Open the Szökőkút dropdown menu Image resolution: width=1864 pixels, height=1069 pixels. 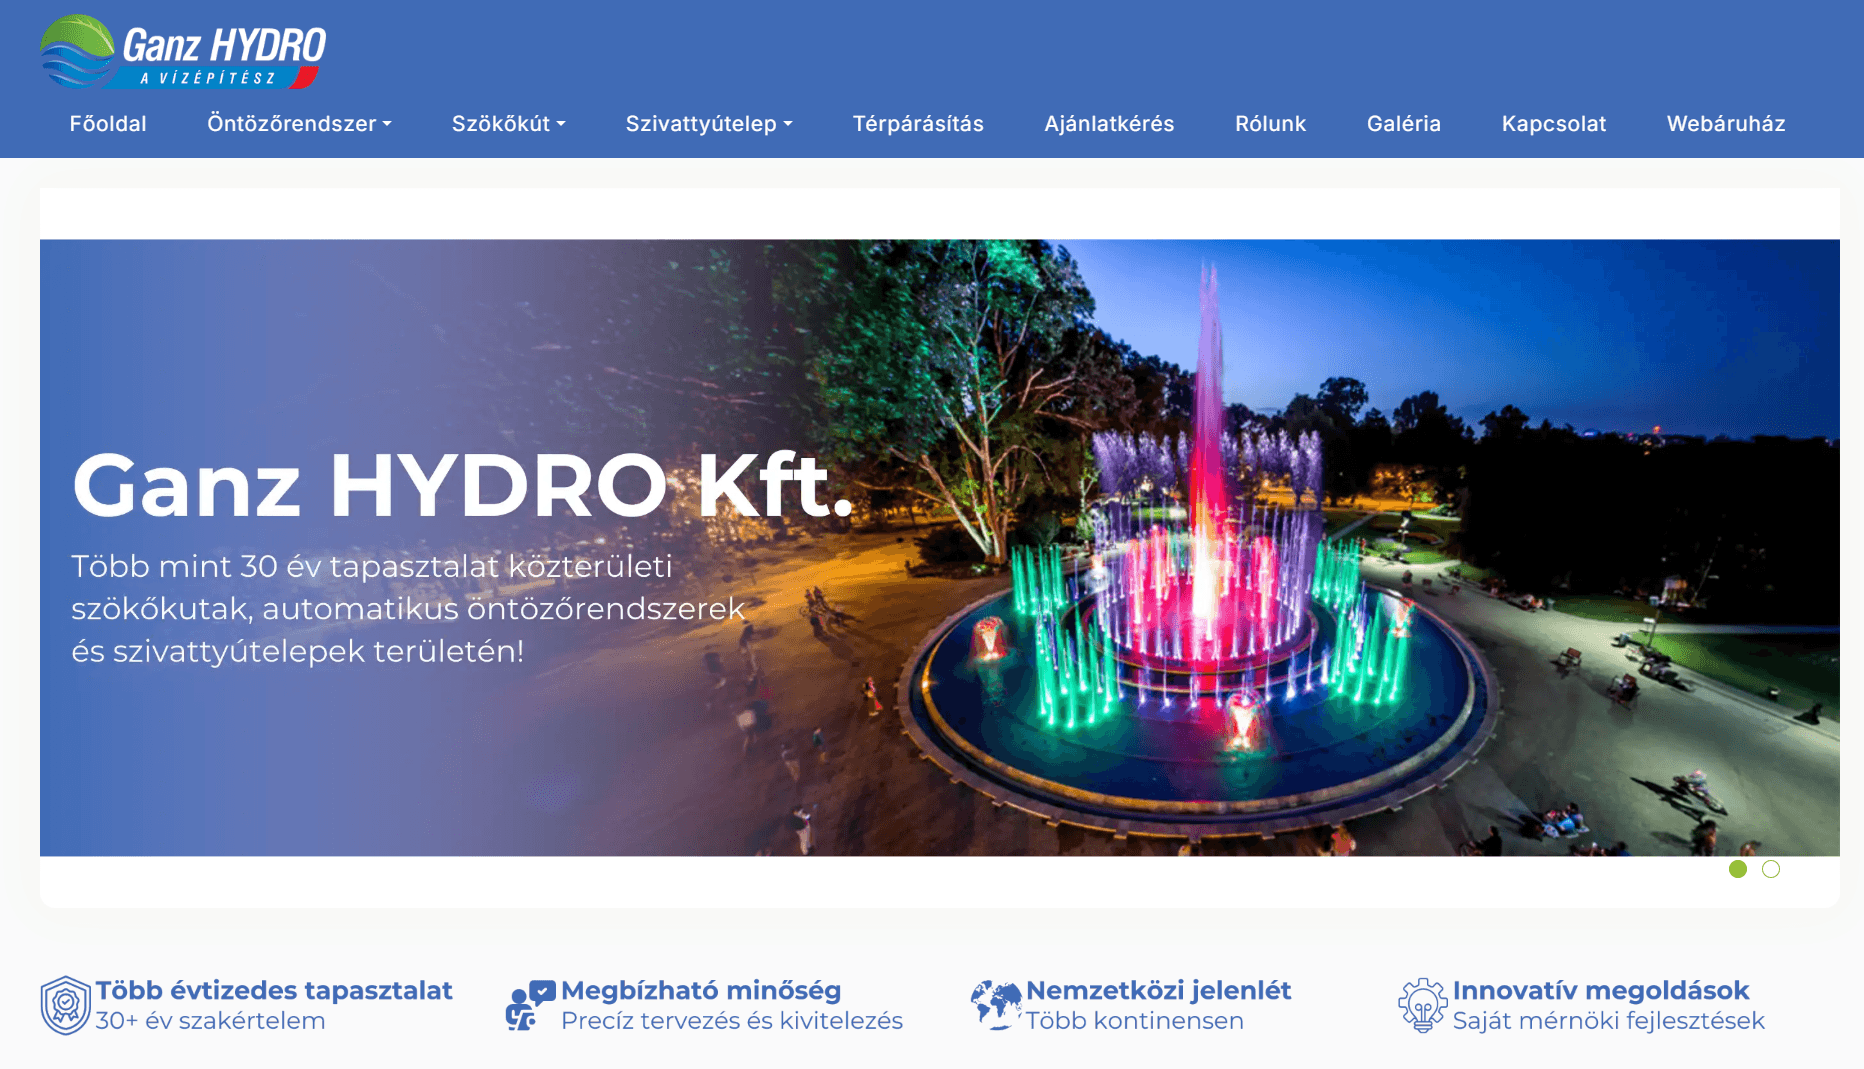coord(508,124)
